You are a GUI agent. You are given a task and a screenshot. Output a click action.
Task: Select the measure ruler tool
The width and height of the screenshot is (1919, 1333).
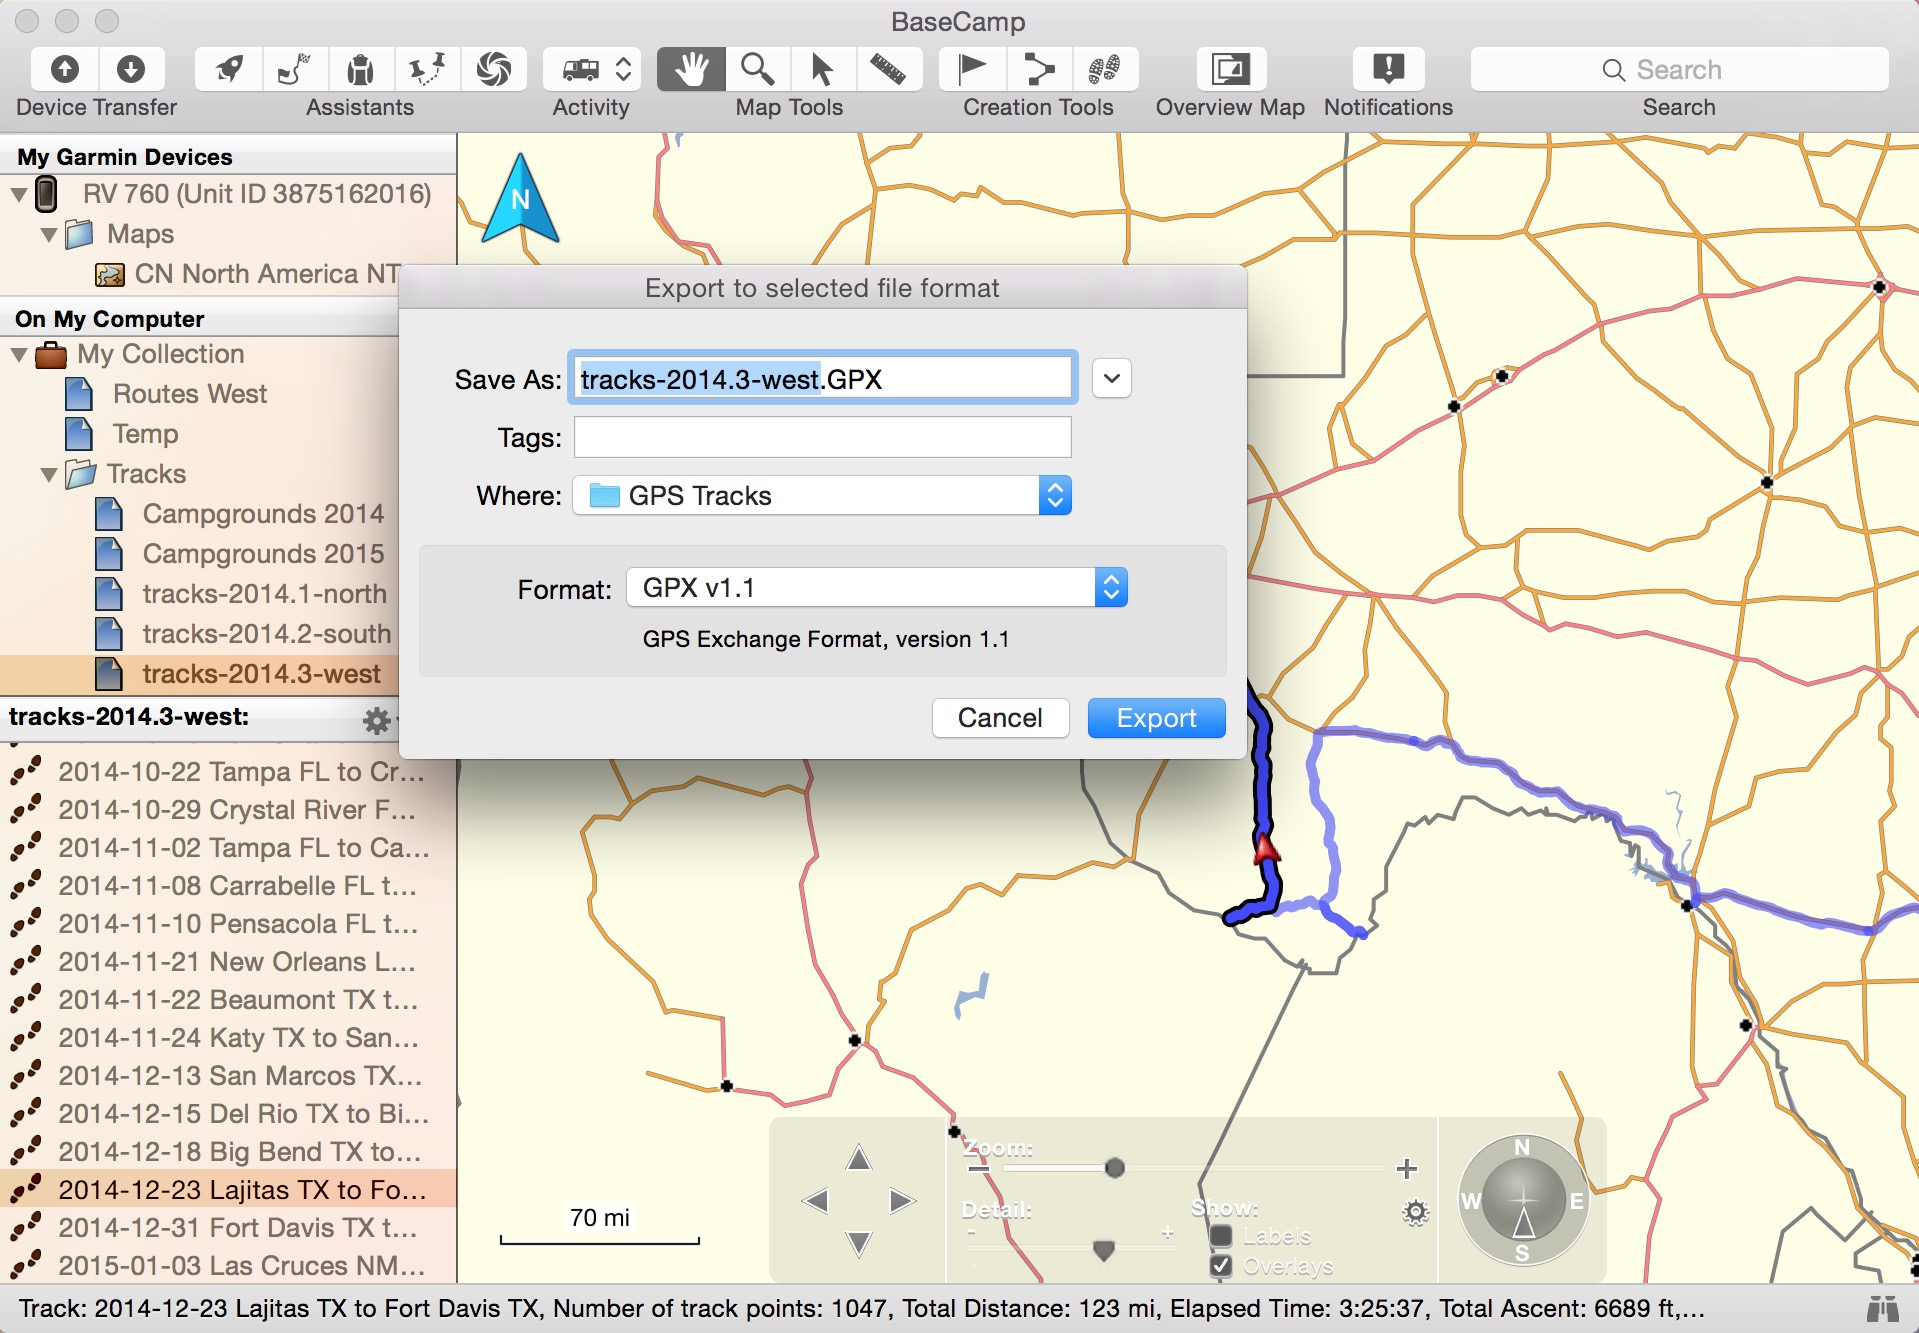coord(887,69)
